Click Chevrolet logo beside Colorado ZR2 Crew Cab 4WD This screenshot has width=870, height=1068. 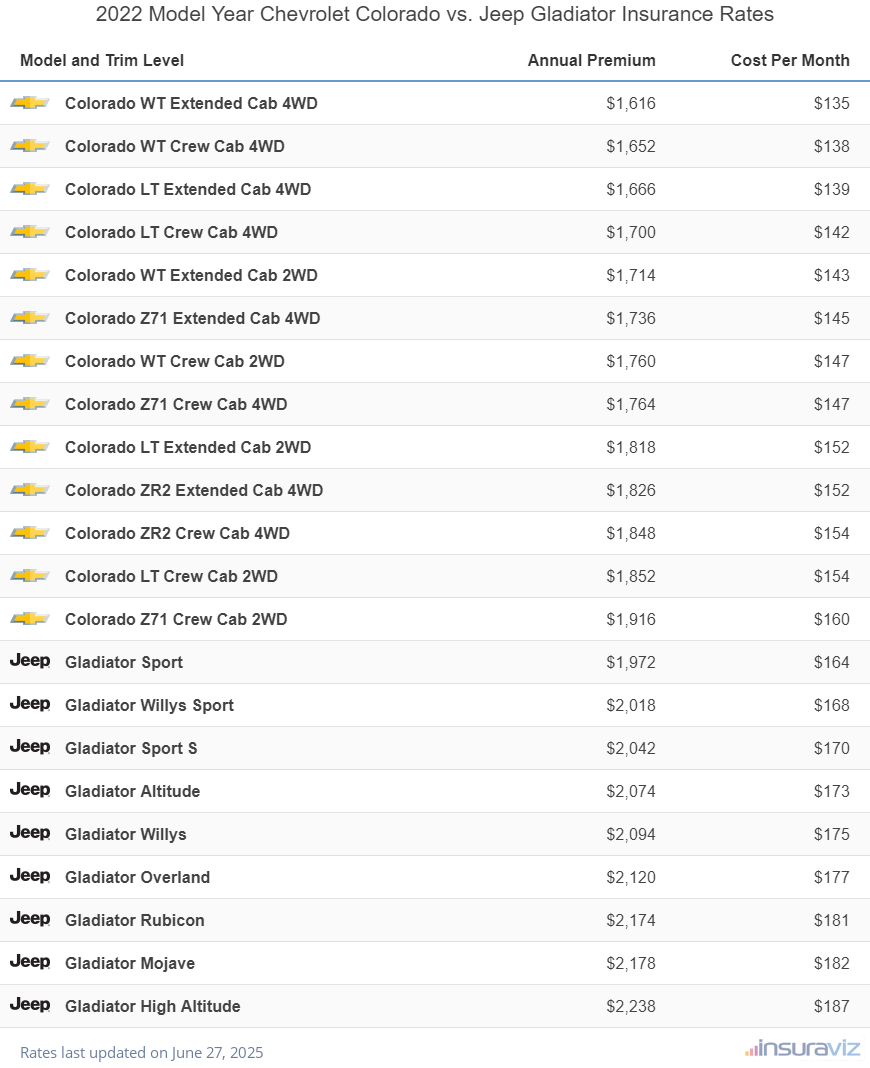click(x=30, y=532)
